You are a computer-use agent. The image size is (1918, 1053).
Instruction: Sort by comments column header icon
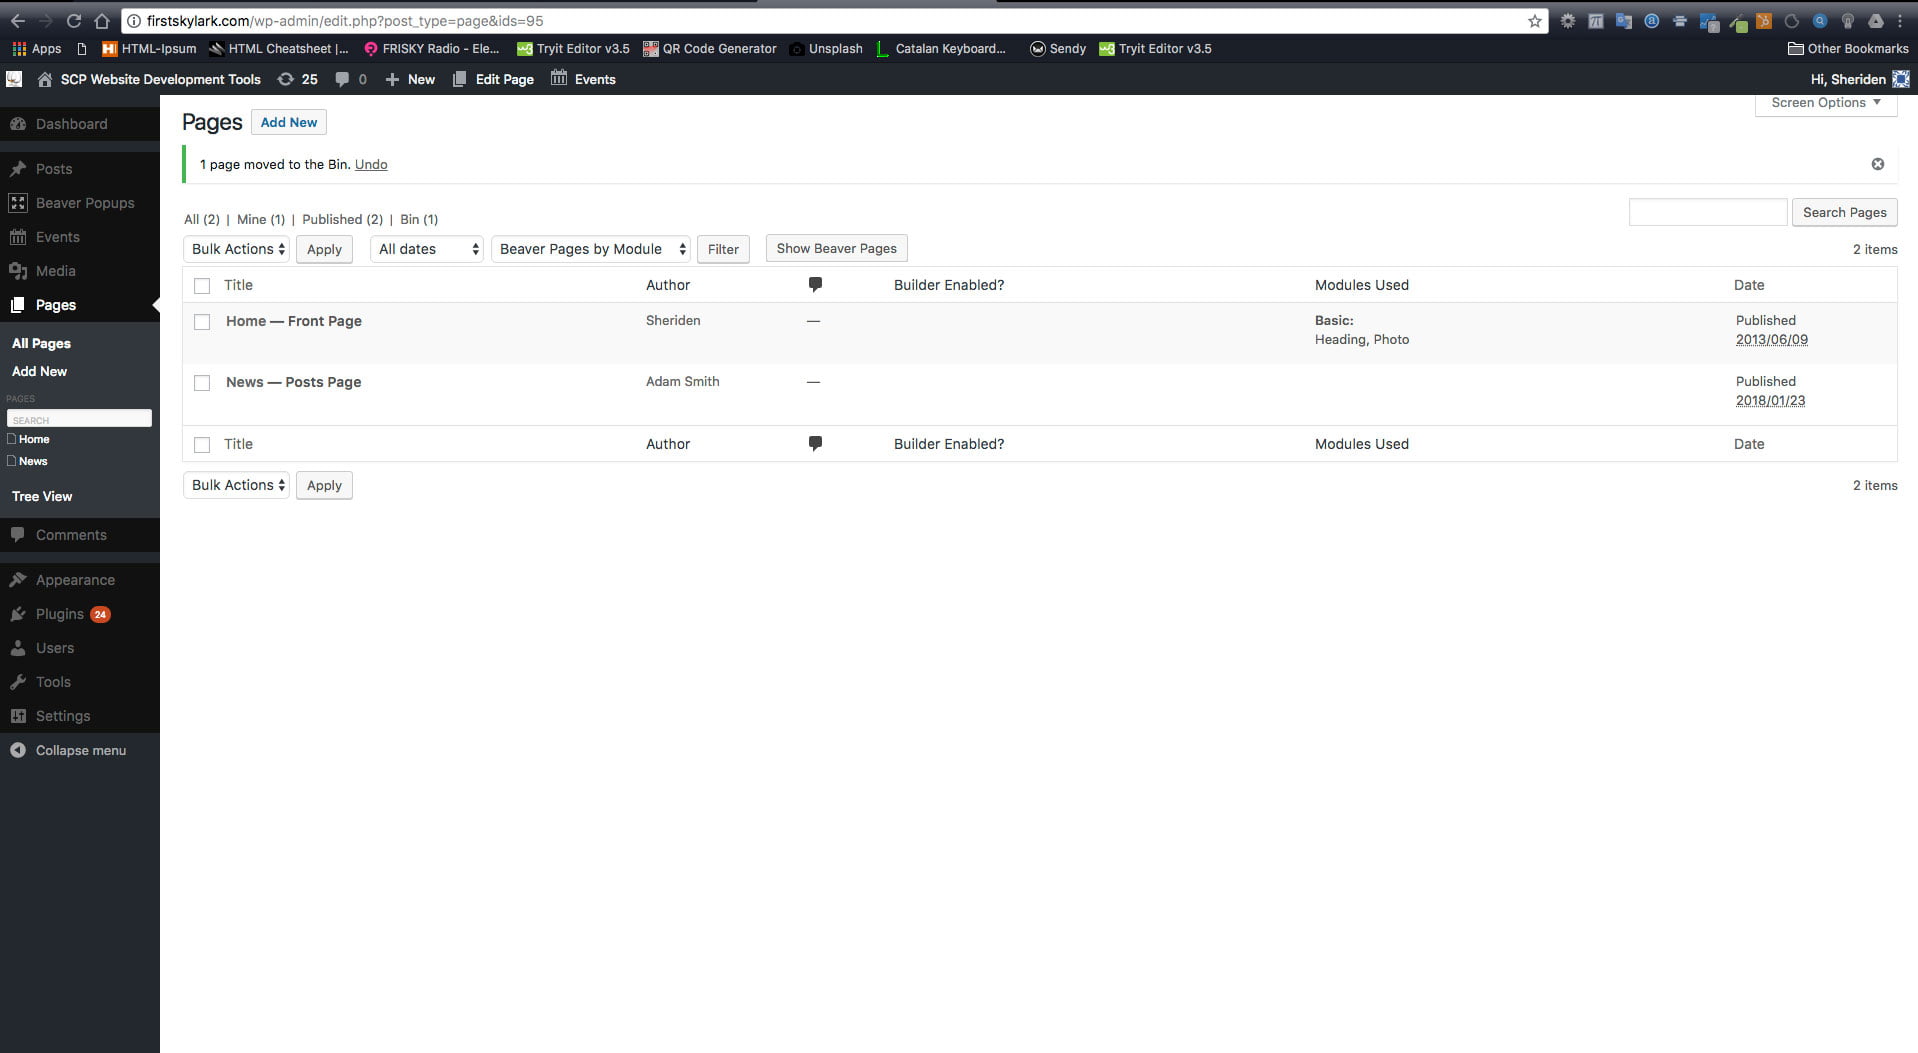(815, 285)
